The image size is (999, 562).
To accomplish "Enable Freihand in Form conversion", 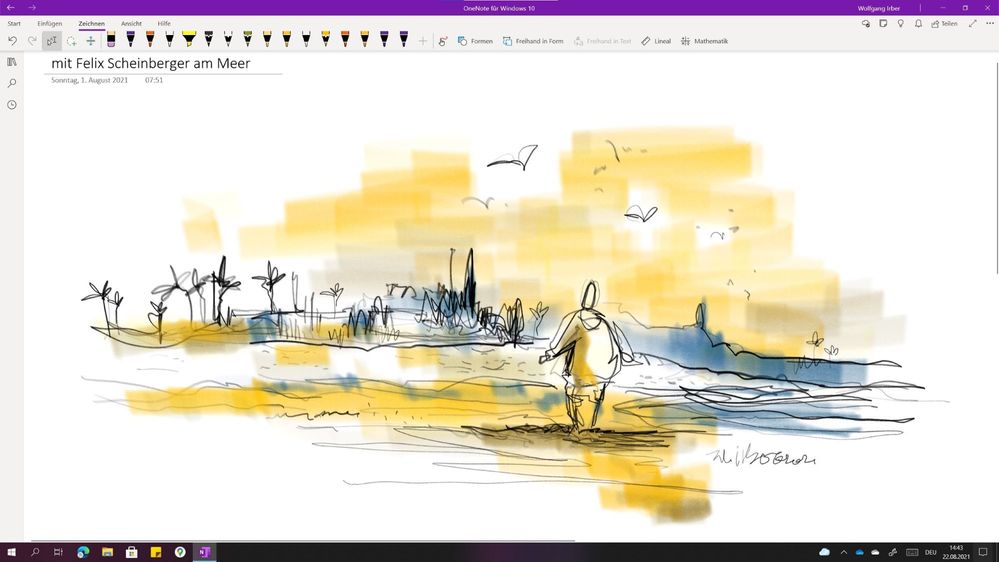I will (533, 41).
